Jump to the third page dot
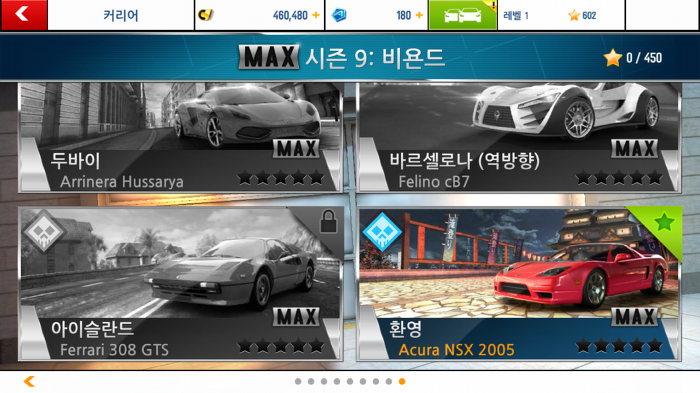 [324, 381]
